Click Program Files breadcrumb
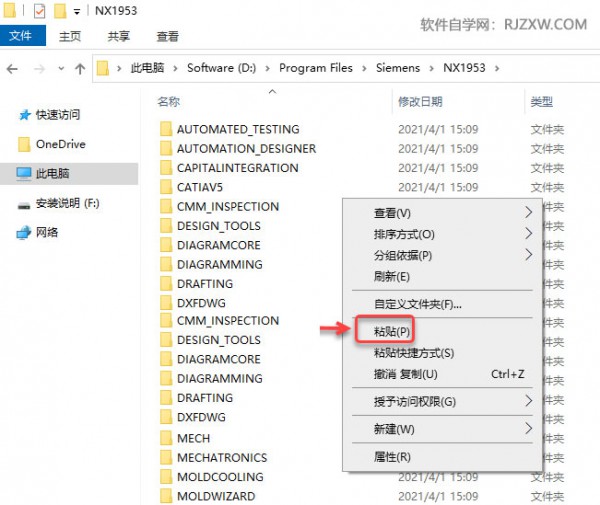Screen dimensions: 600x505 click(x=316, y=68)
